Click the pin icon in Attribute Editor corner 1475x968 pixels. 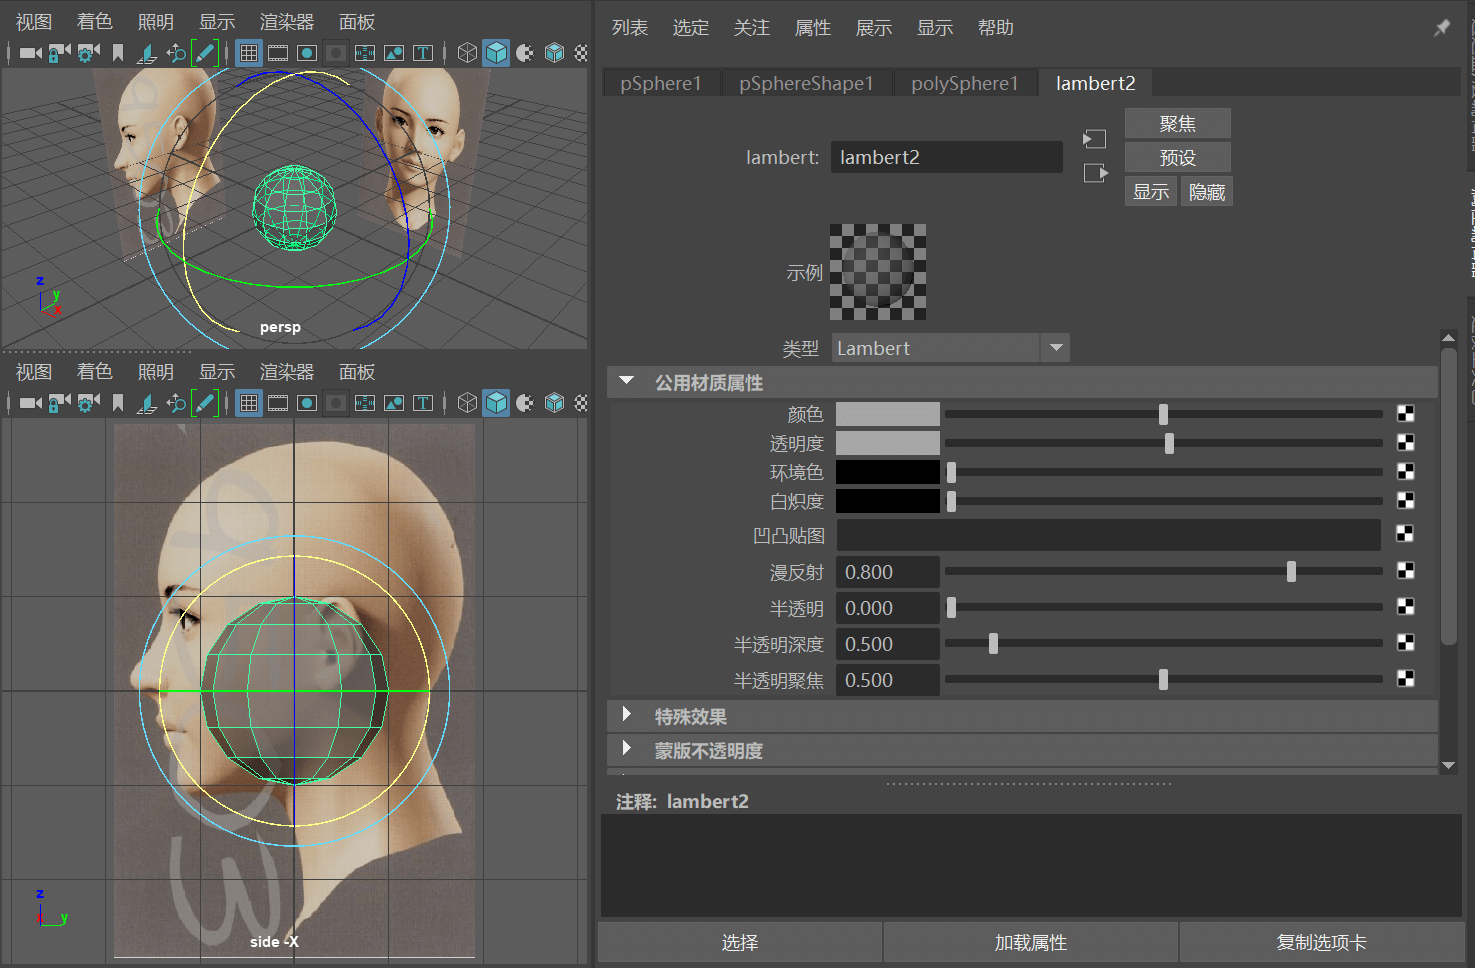1441,28
